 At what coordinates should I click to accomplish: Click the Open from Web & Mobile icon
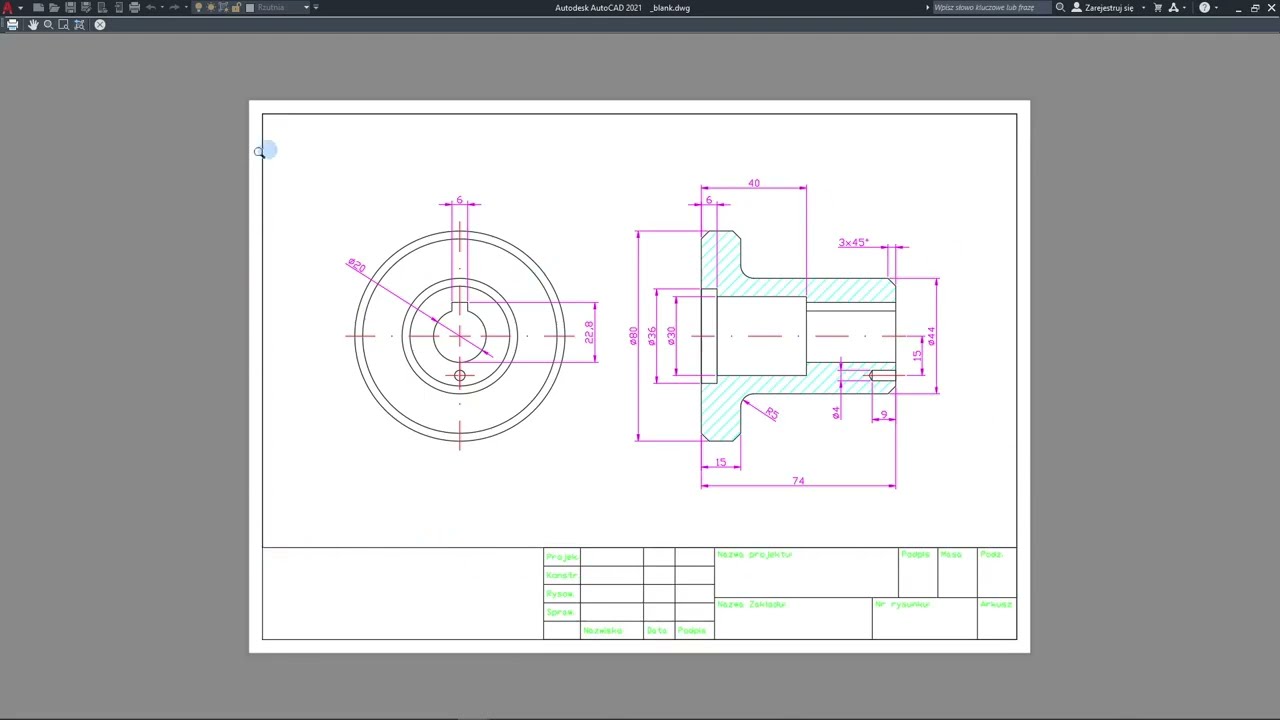click(x=102, y=7)
